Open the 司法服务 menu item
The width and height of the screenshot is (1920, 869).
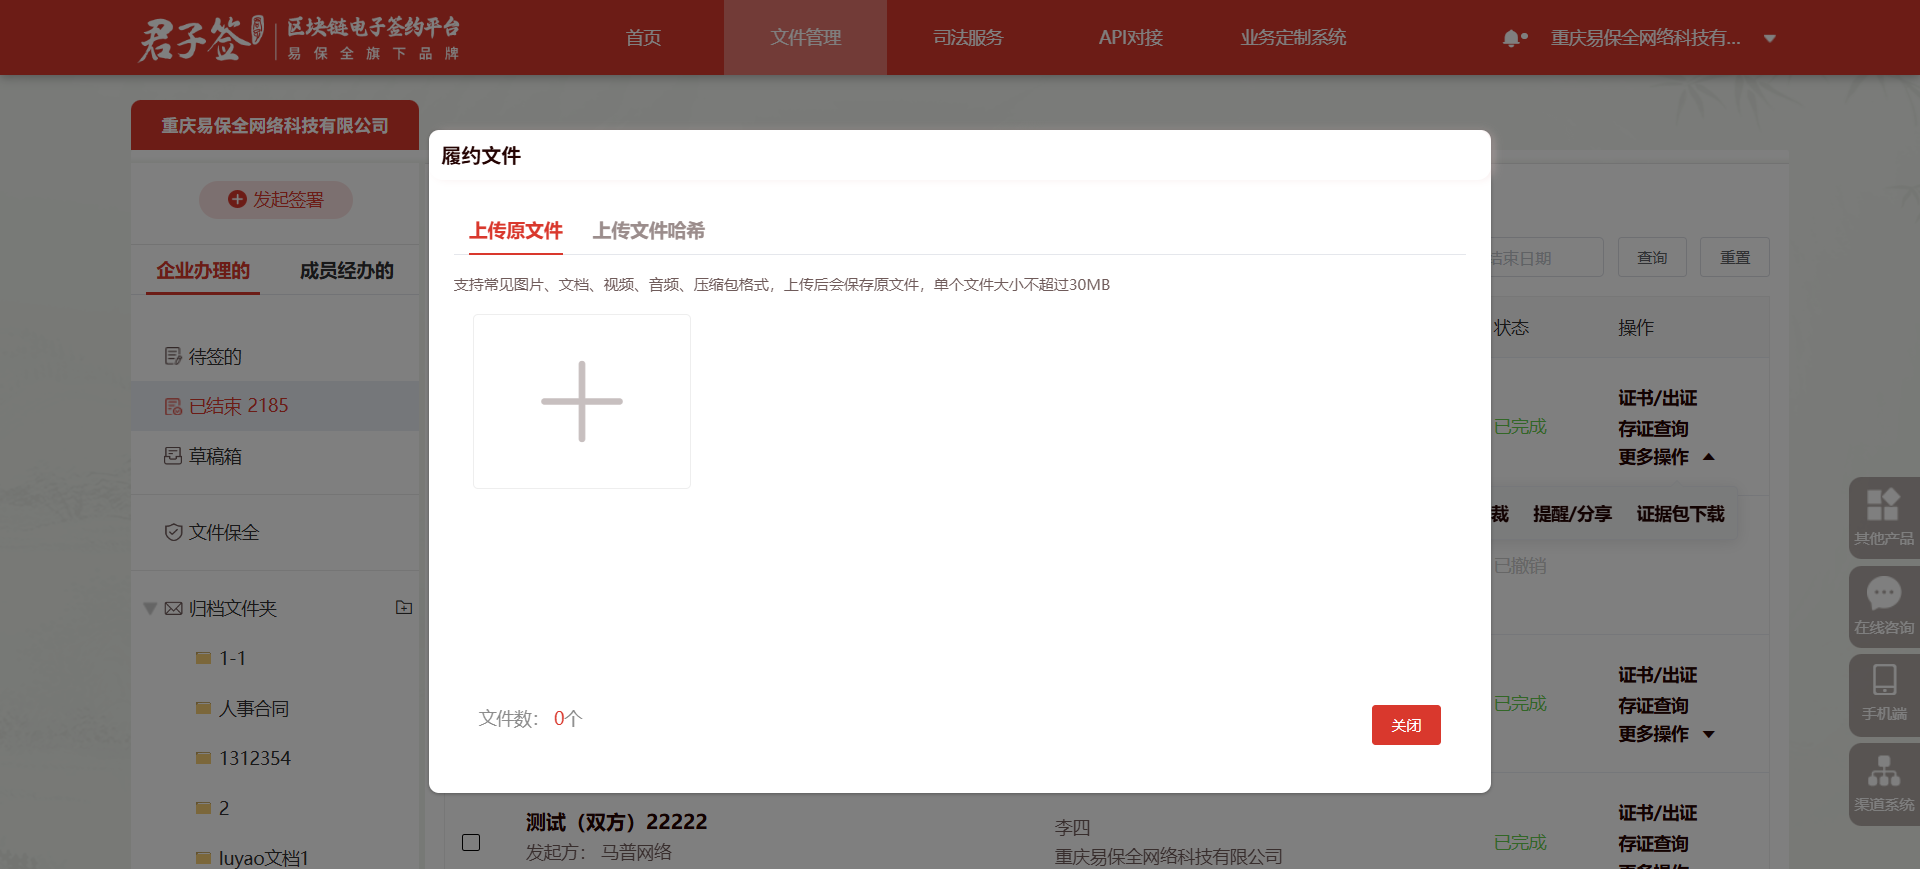coord(967,38)
